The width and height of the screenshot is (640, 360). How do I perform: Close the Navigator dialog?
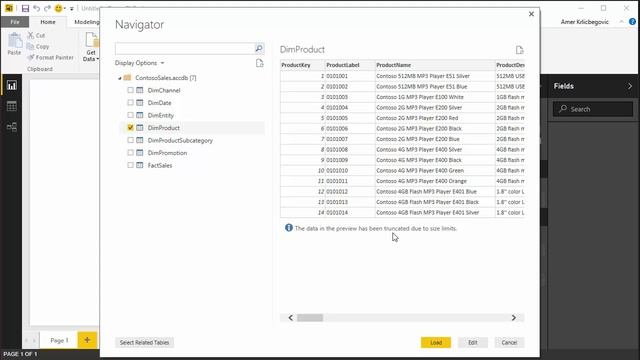531,14
